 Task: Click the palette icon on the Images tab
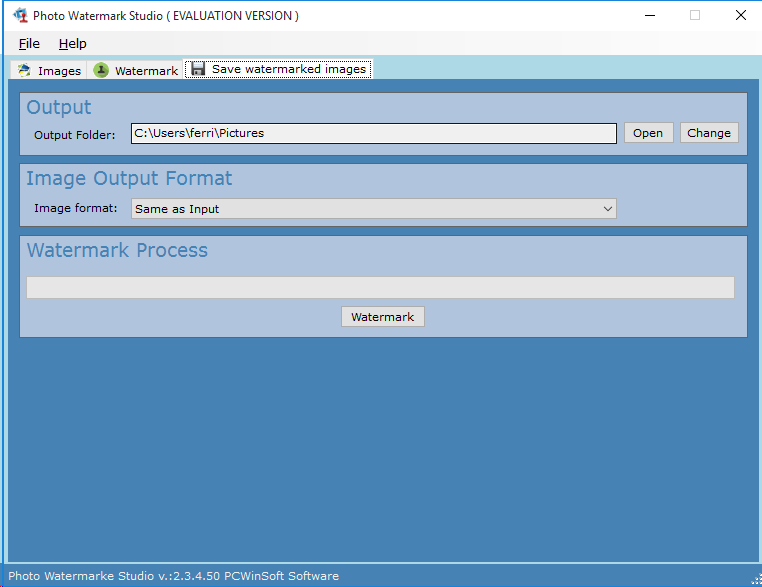pos(24,71)
